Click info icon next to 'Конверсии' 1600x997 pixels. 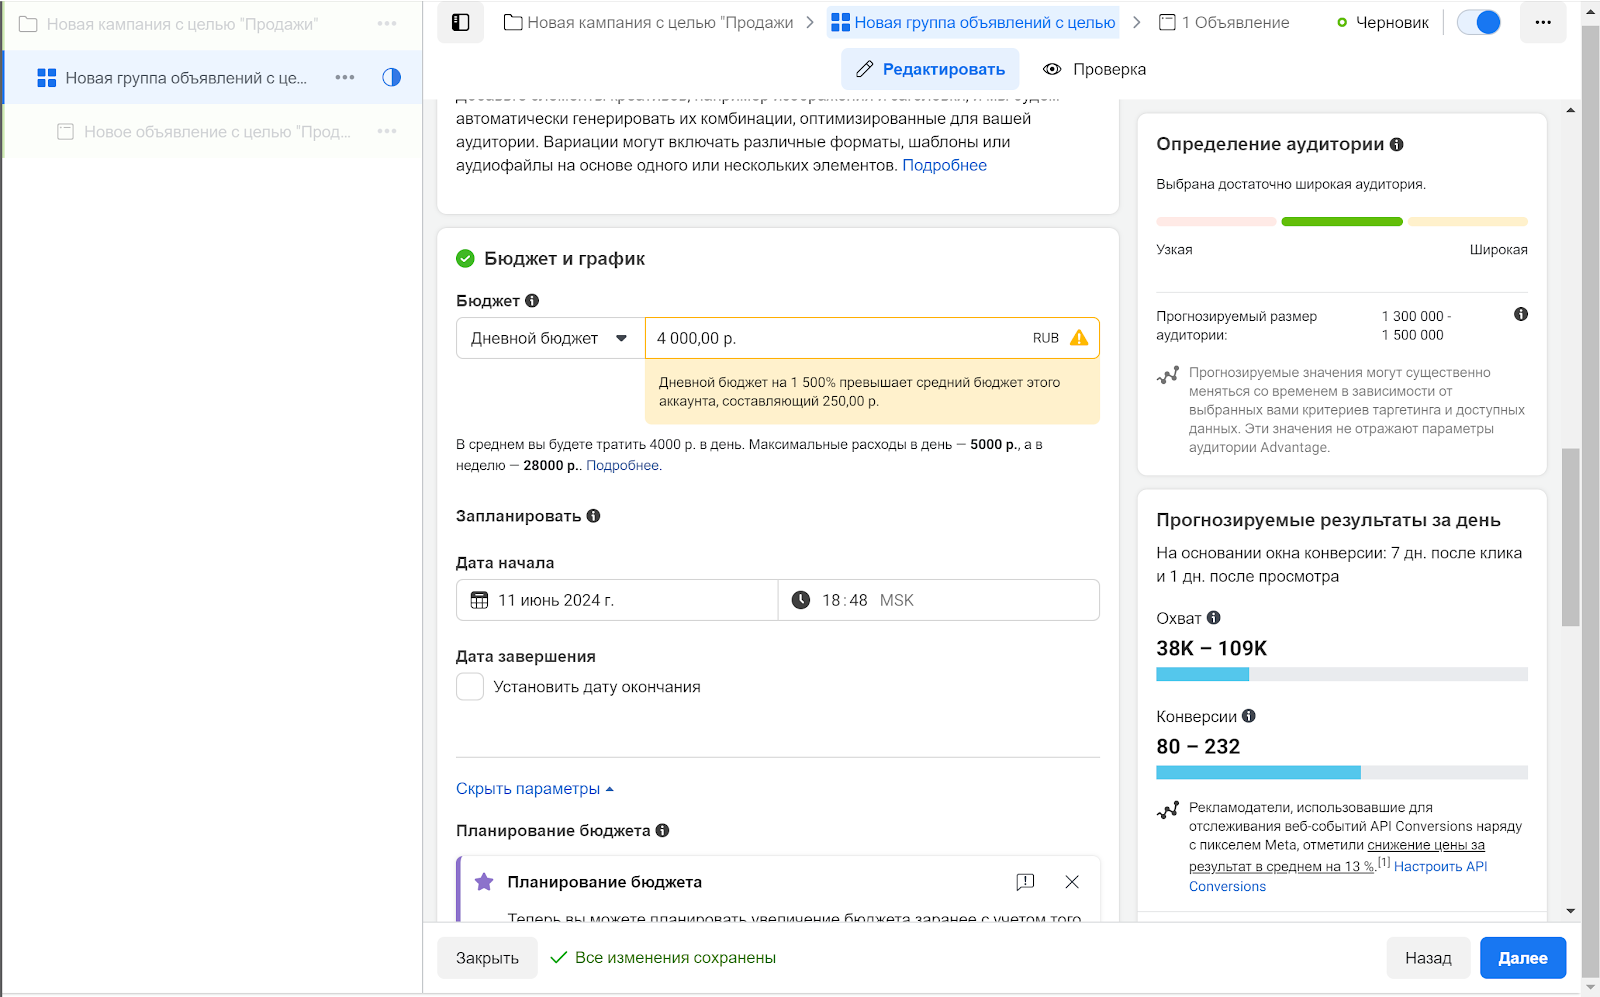point(1249,716)
